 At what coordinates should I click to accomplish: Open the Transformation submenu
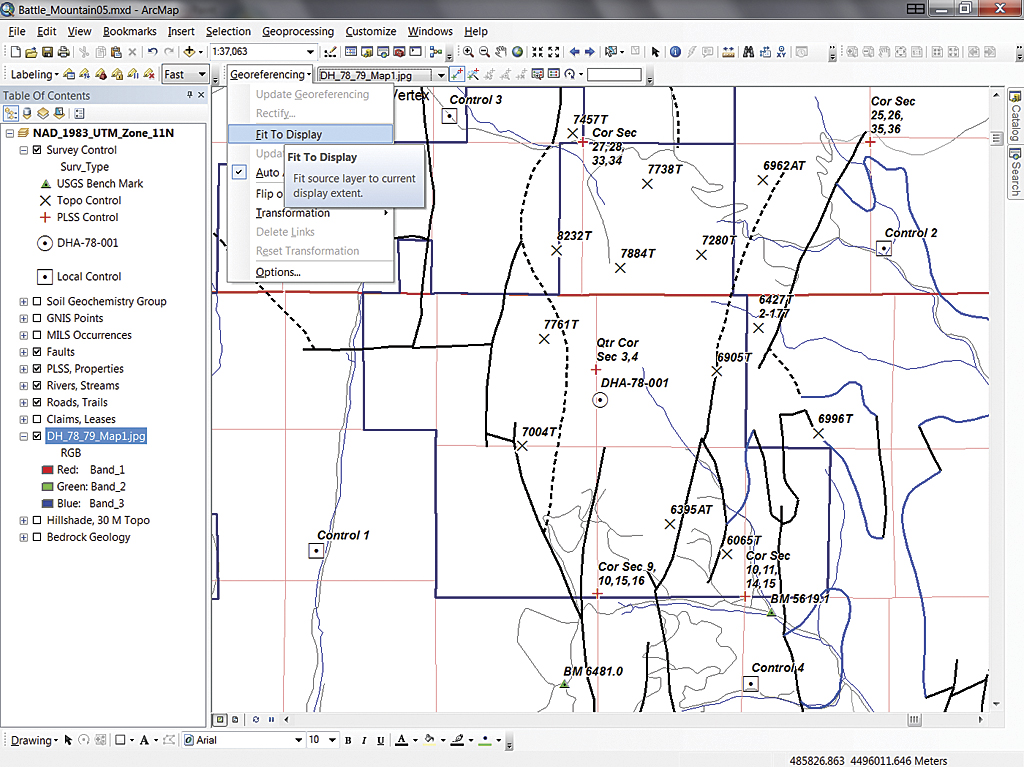coord(311,213)
